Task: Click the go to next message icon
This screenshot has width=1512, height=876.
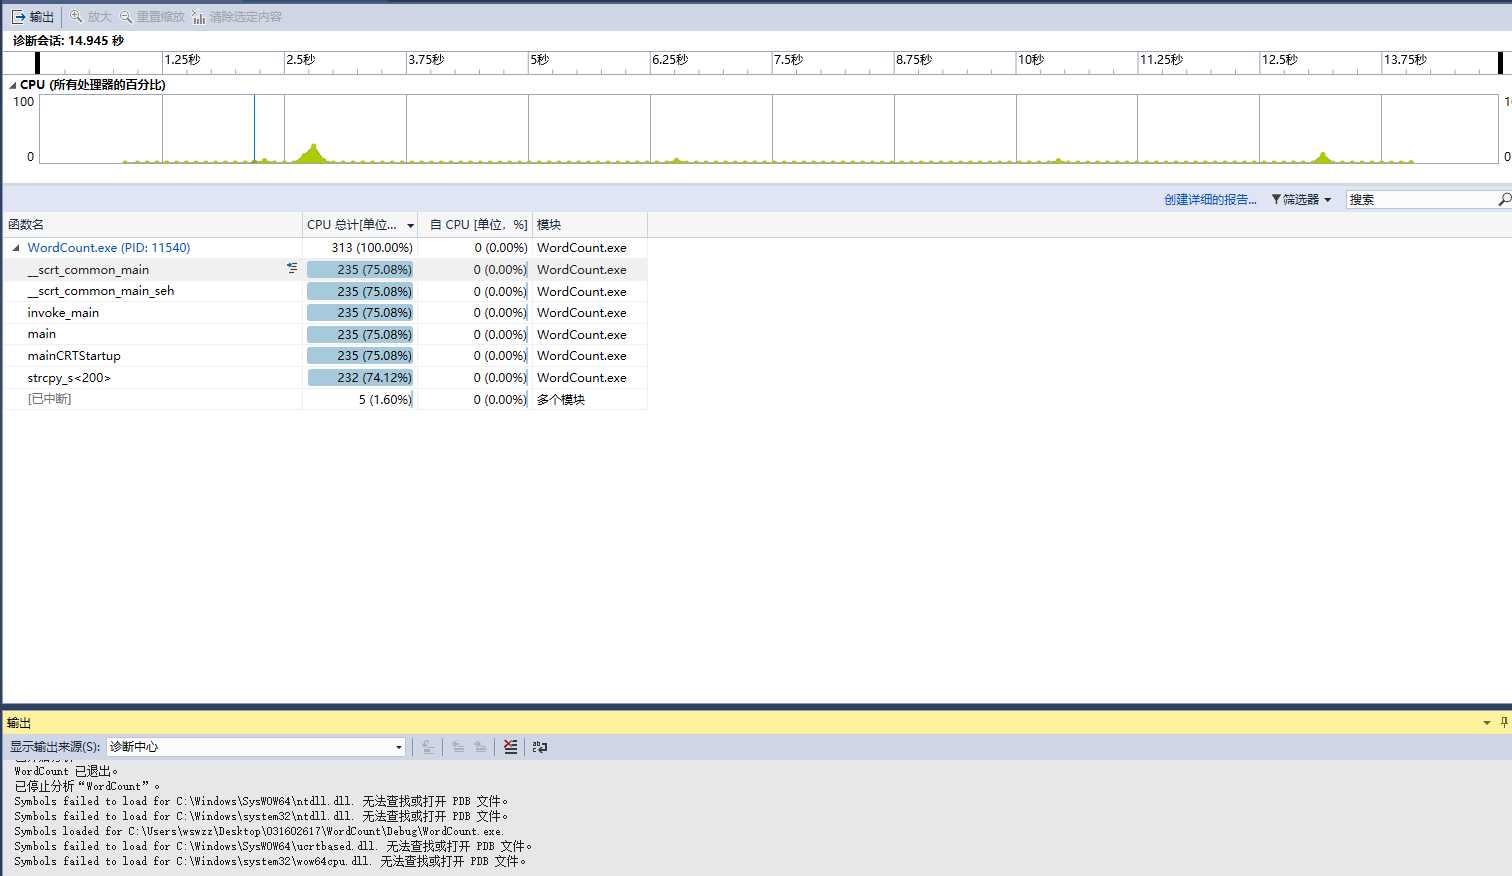Action: point(480,747)
